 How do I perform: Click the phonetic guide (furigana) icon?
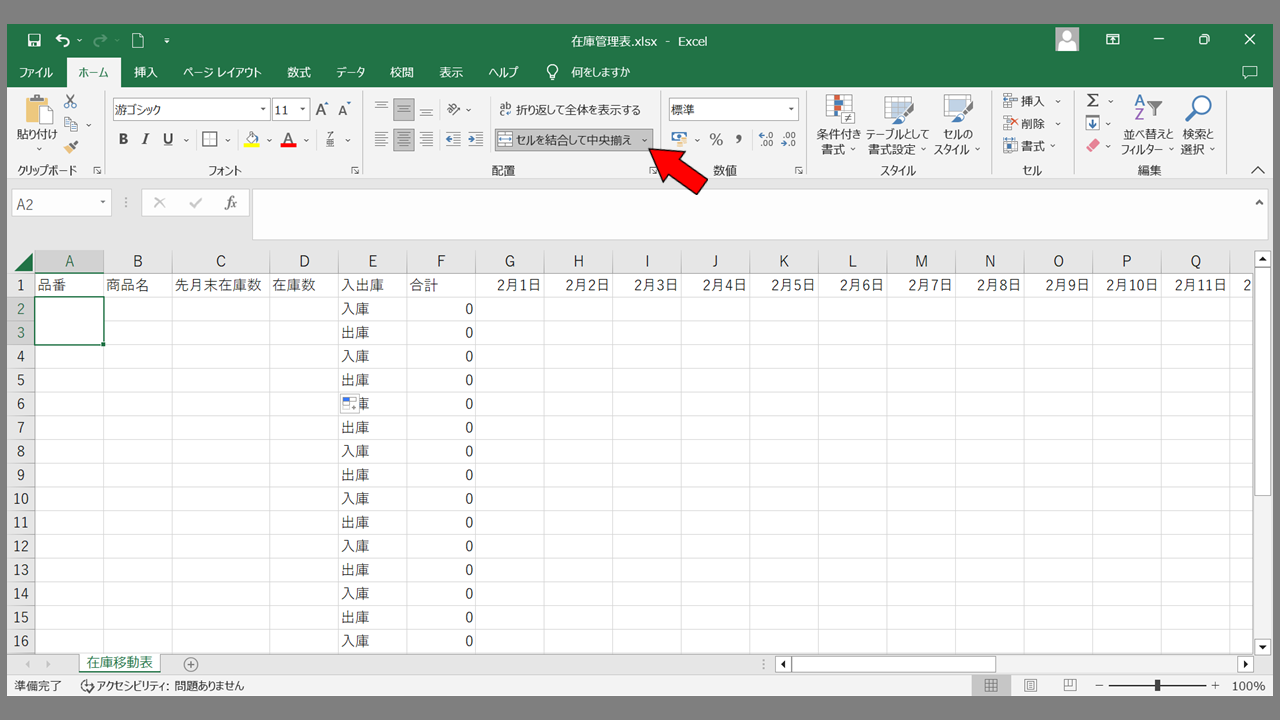(330, 140)
